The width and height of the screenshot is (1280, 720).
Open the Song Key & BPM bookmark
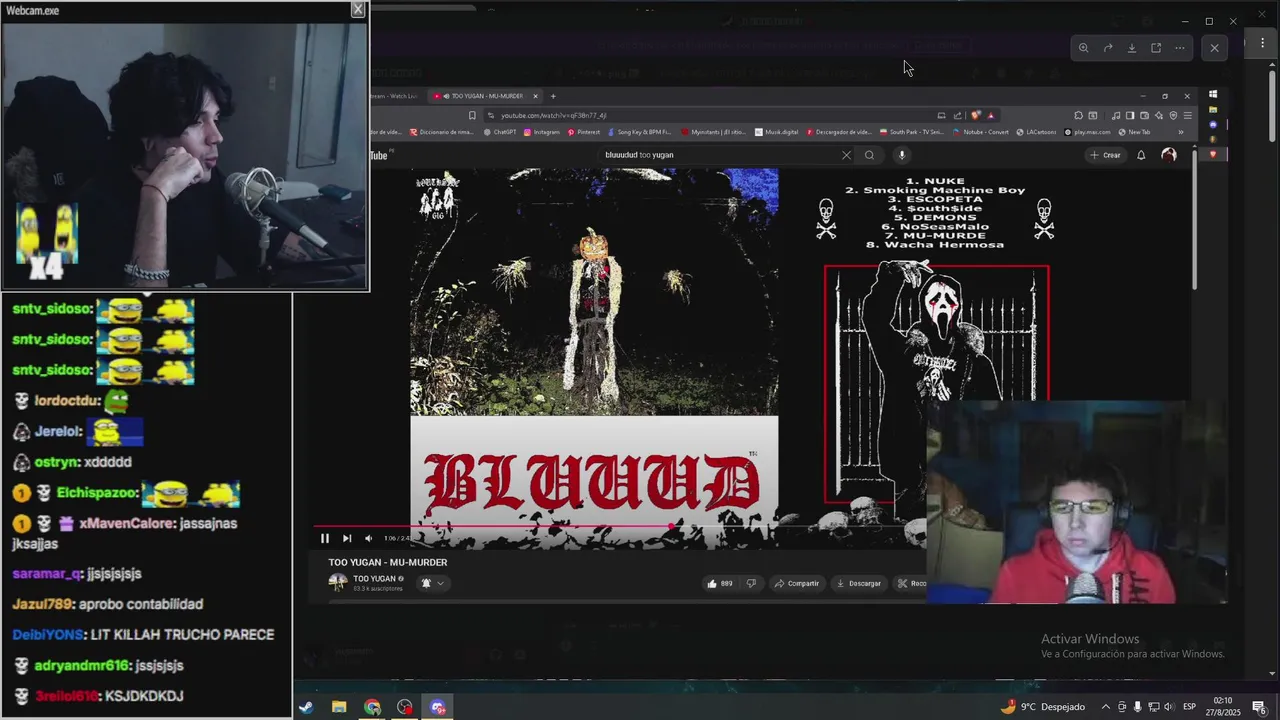point(639,132)
